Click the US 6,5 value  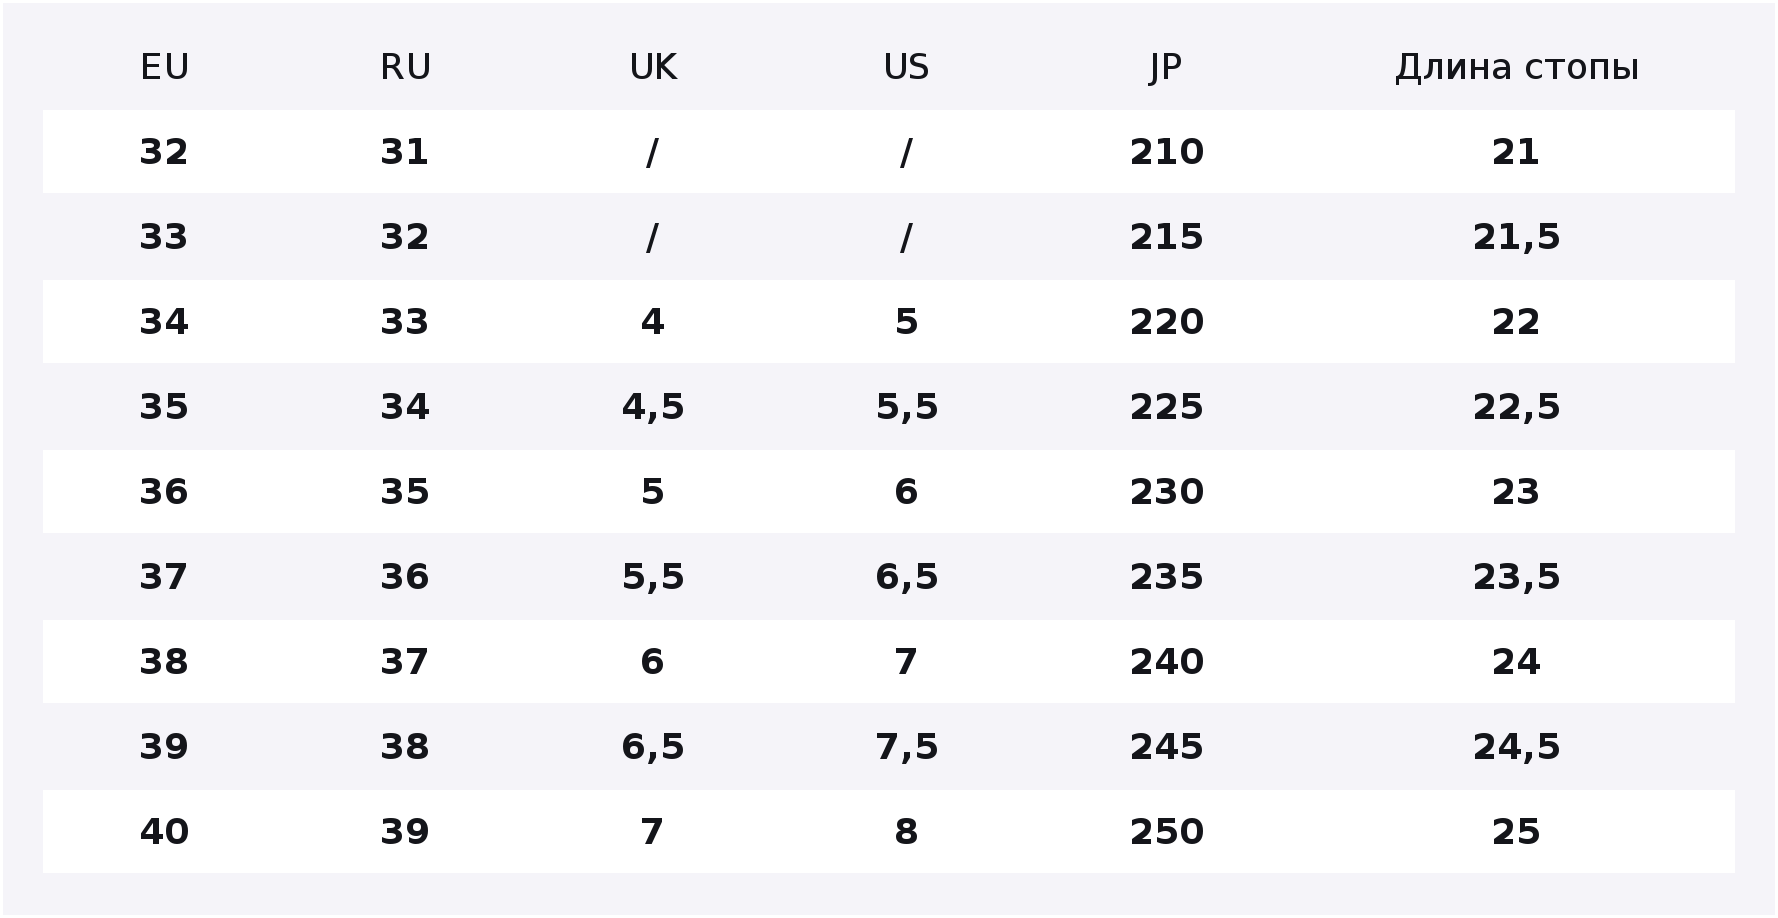906,577
